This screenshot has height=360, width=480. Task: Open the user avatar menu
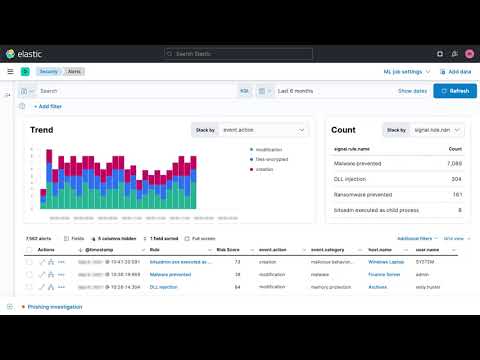click(469, 54)
